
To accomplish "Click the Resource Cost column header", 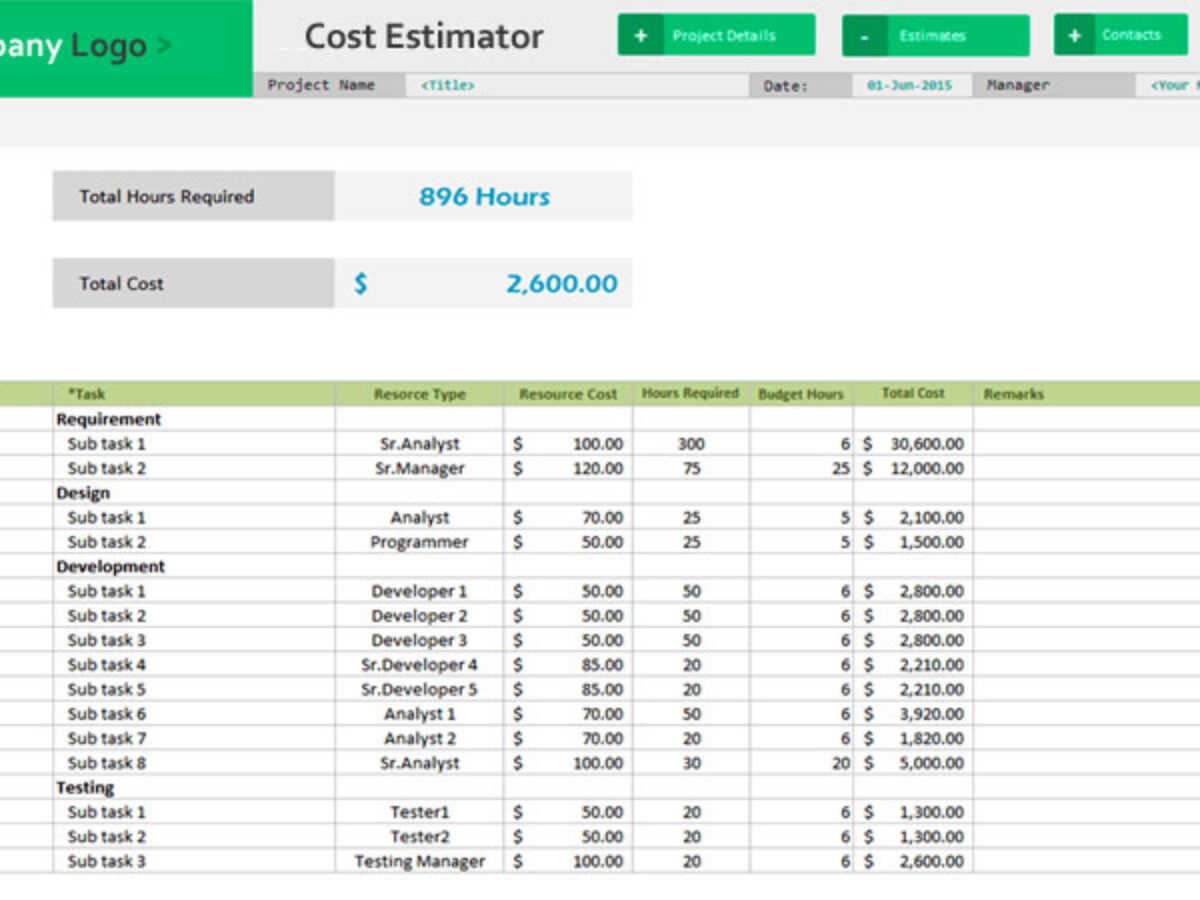I will coord(568,394).
